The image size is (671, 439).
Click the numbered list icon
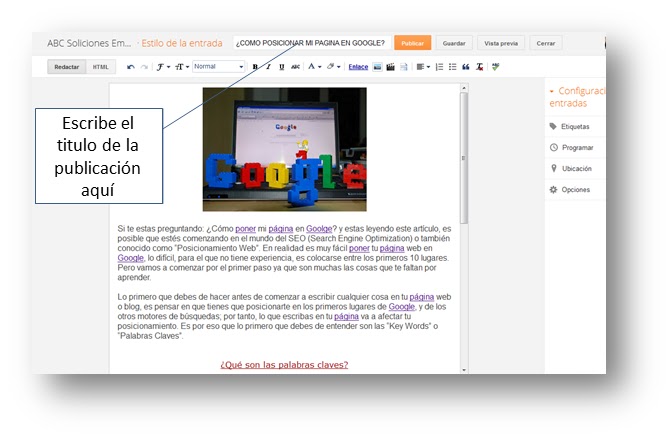point(439,67)
